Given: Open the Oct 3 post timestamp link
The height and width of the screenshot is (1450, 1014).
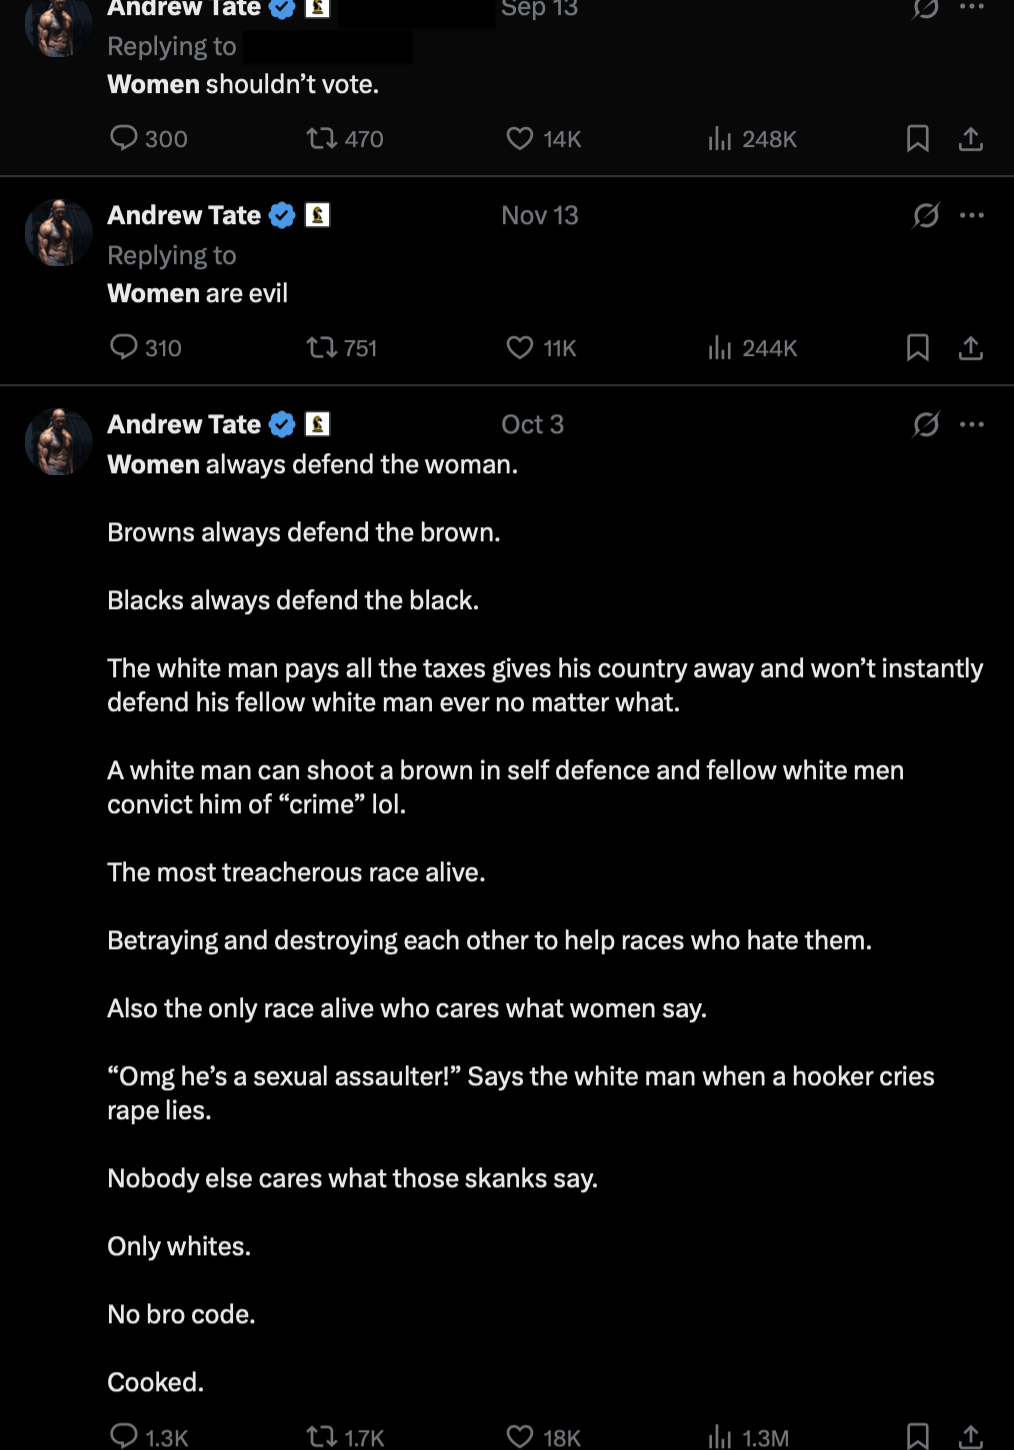Looking at the screenshot, I should [x=532, y=424].
